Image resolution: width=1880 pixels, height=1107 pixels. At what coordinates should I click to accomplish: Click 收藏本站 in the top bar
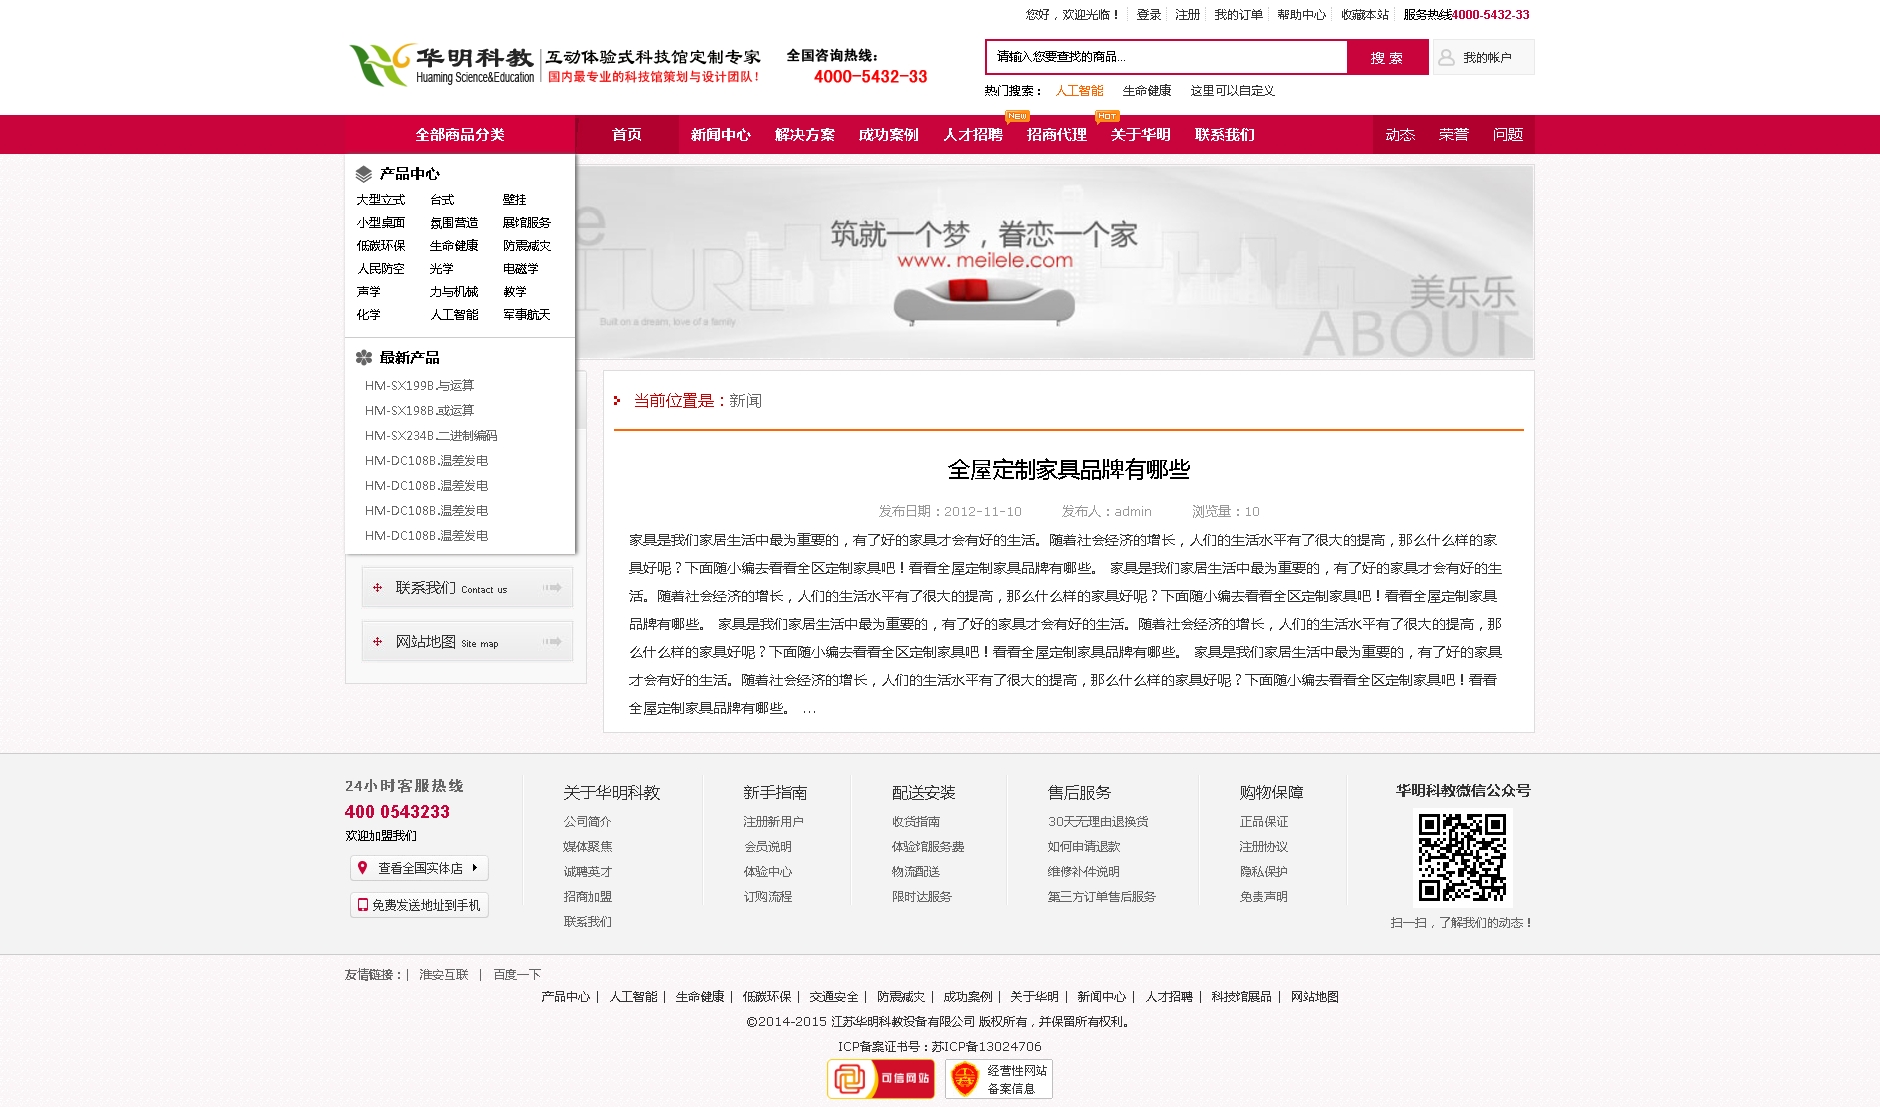[x=1365, y=15]
